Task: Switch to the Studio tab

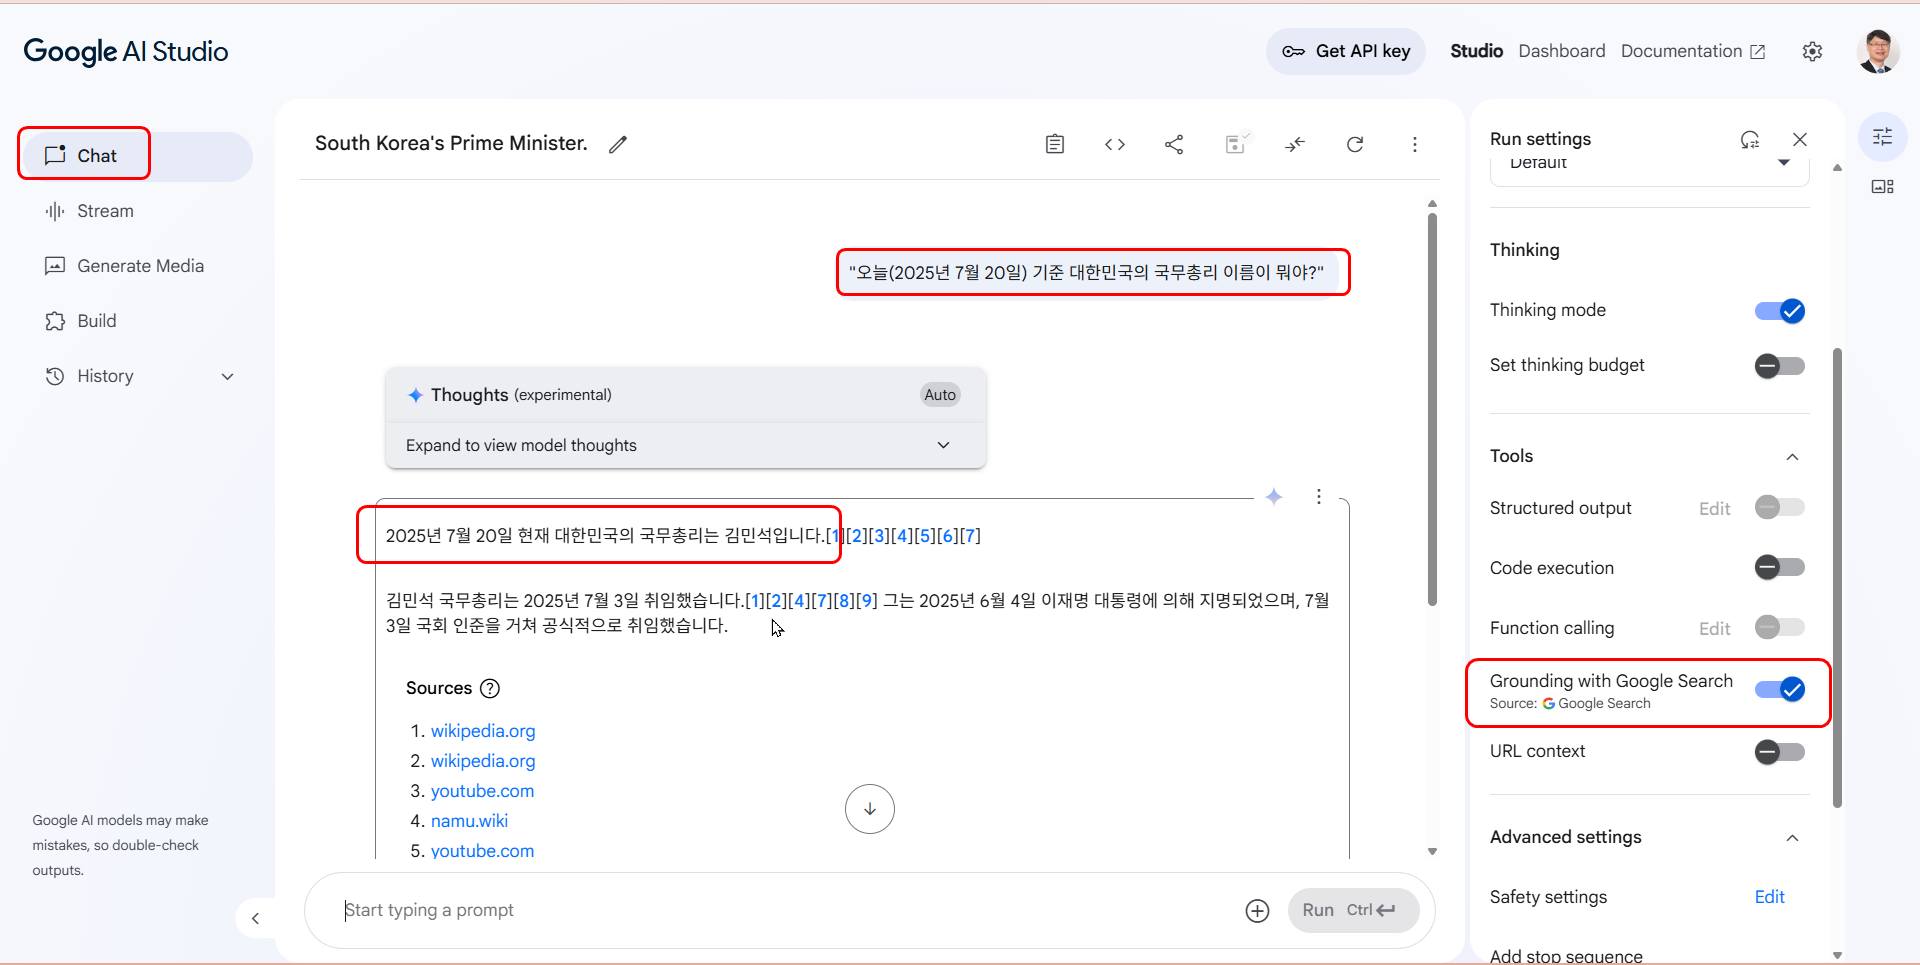Action: tap(1476, 51)
